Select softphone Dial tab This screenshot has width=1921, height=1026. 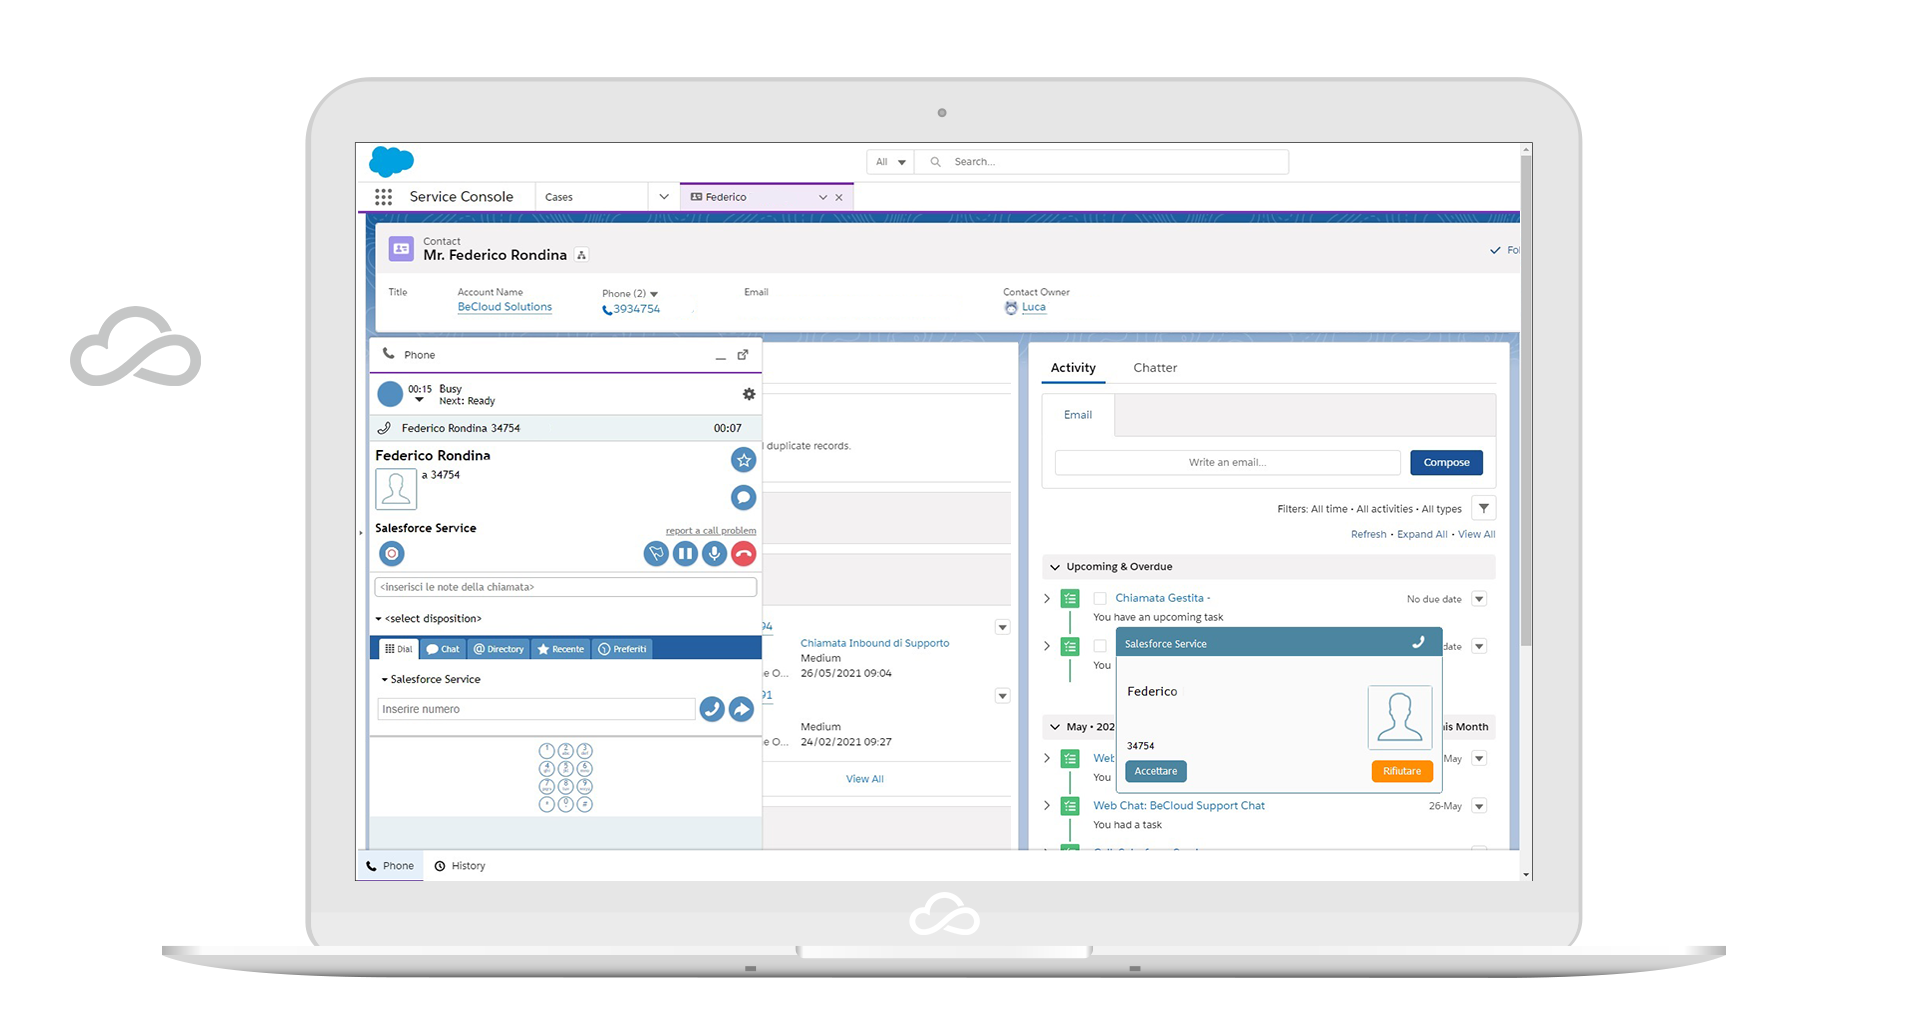[x=398, y=649]
